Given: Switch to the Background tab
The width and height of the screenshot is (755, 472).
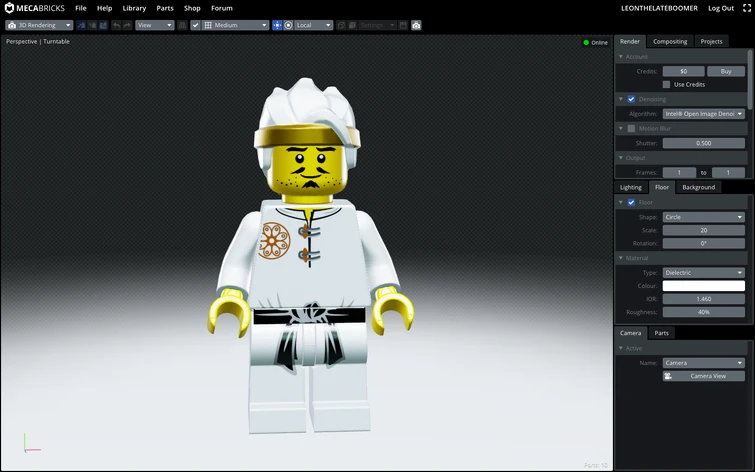Looking at the screenshot, I should (x=699, y=187).
